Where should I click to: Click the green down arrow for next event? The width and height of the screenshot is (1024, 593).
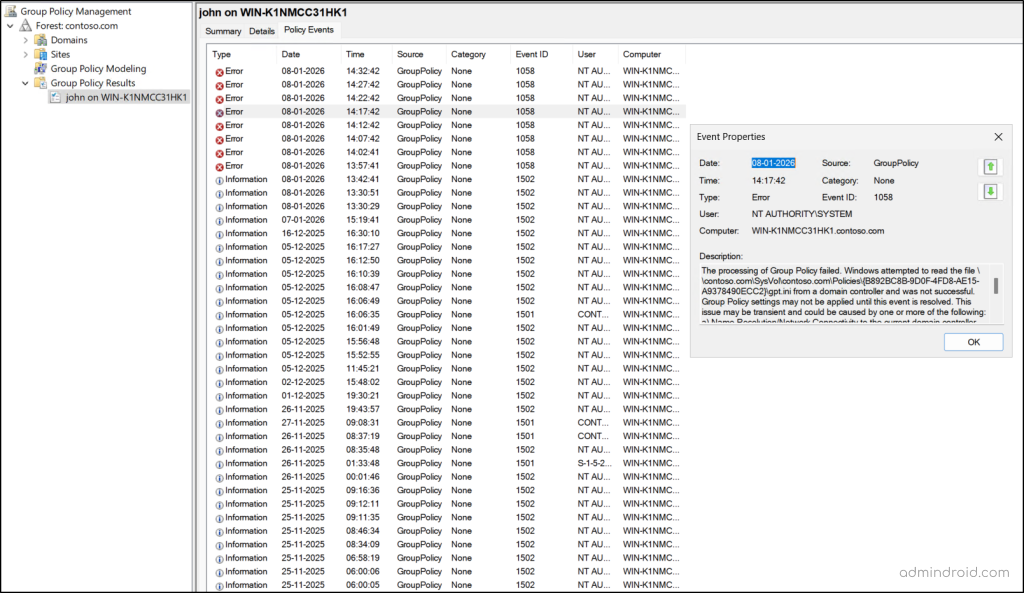(x=990, y=191)
